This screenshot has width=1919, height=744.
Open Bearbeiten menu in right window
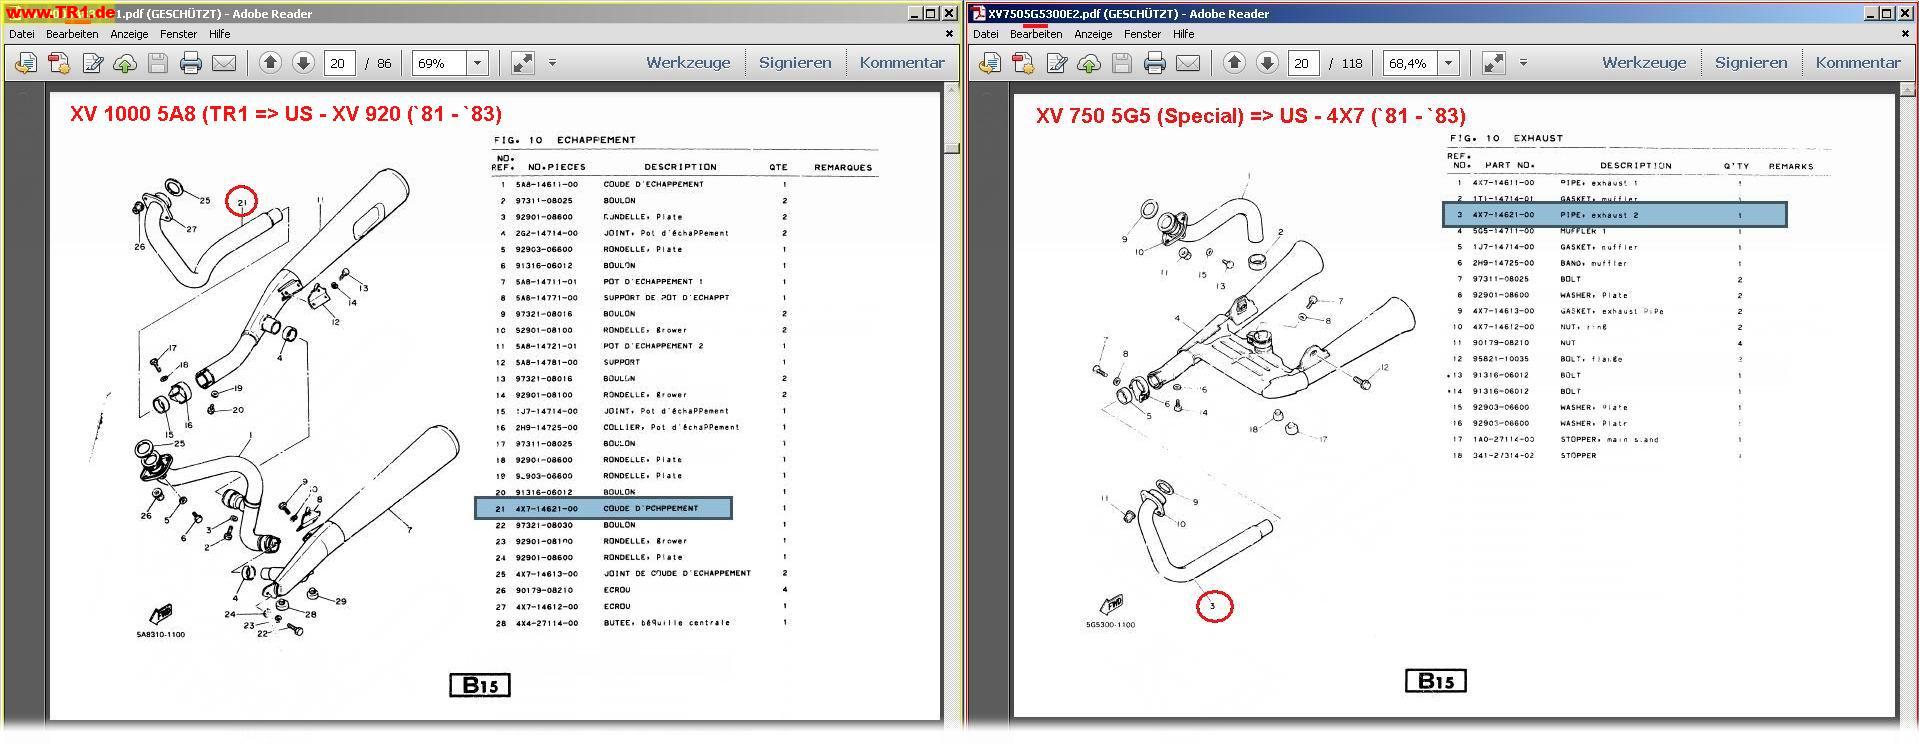(1036, 34)
